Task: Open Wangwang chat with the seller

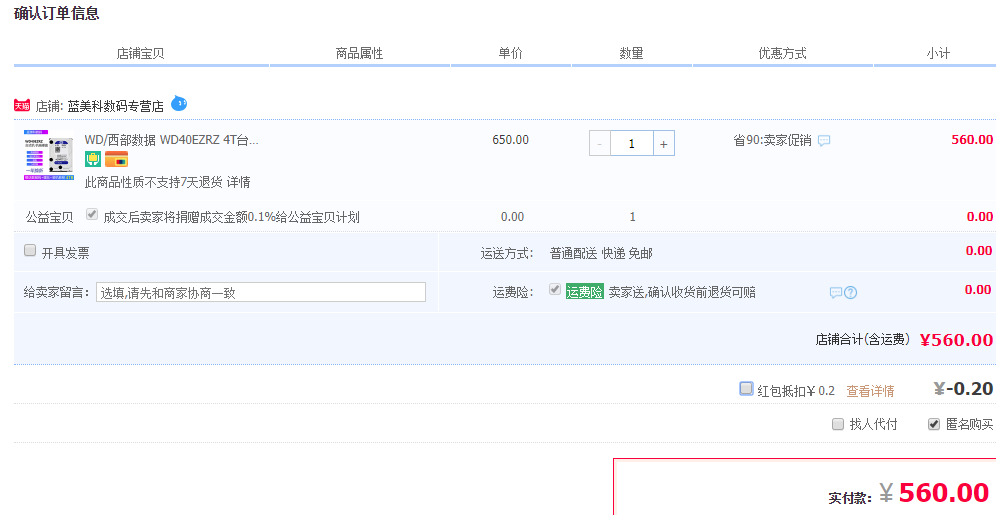Action: [x=179, y=103]
